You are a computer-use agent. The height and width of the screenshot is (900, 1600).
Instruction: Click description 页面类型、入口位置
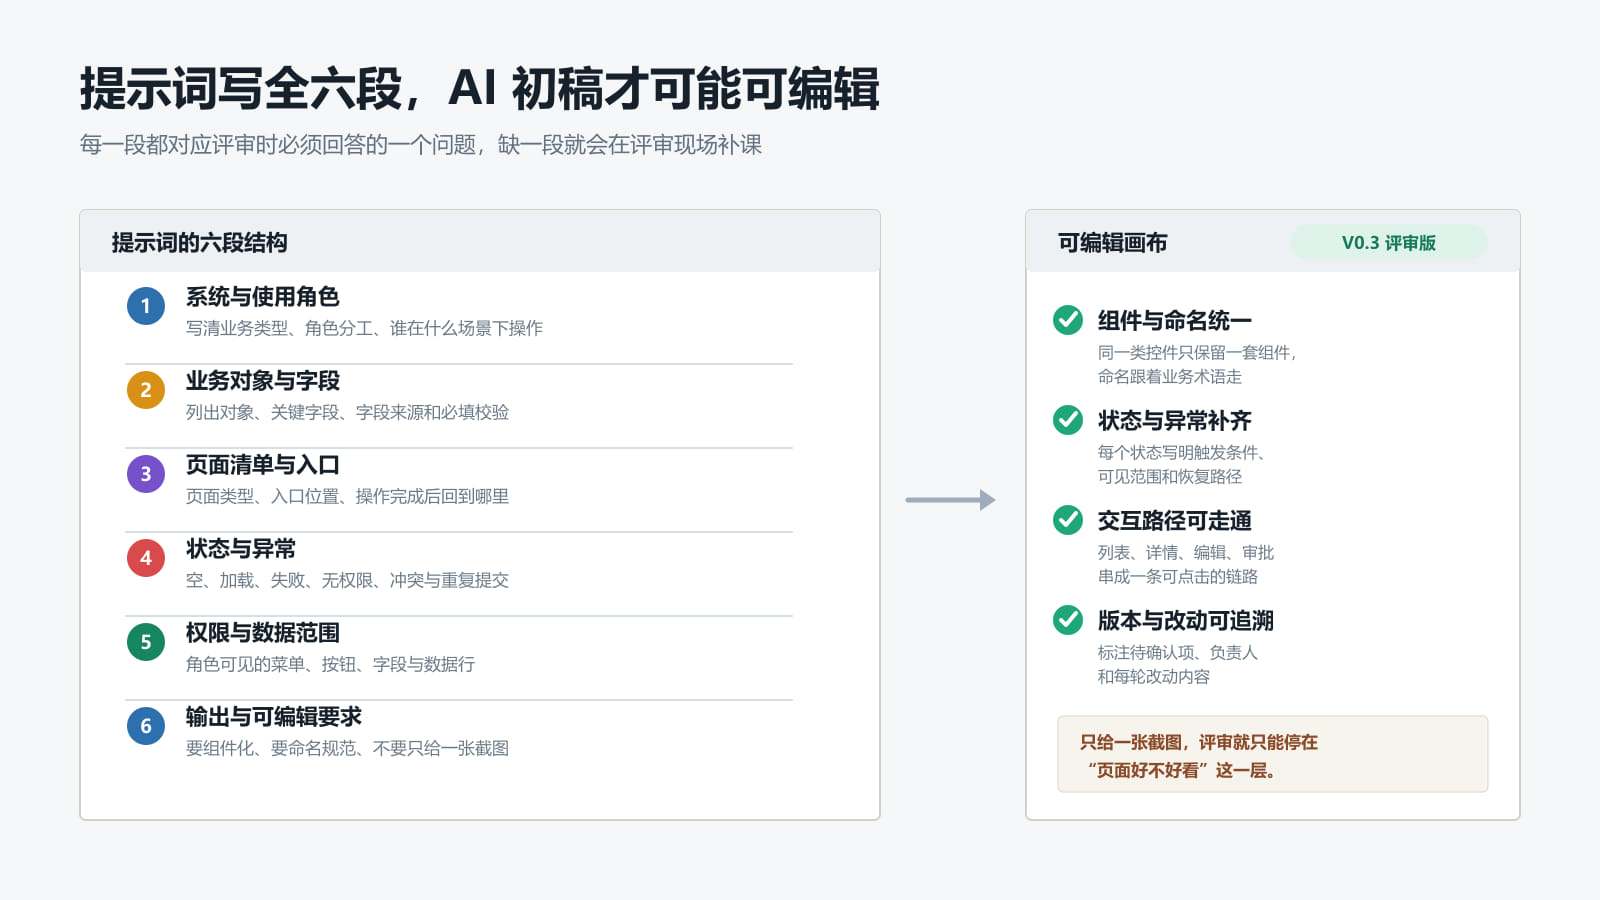click(x=347, y=496)
